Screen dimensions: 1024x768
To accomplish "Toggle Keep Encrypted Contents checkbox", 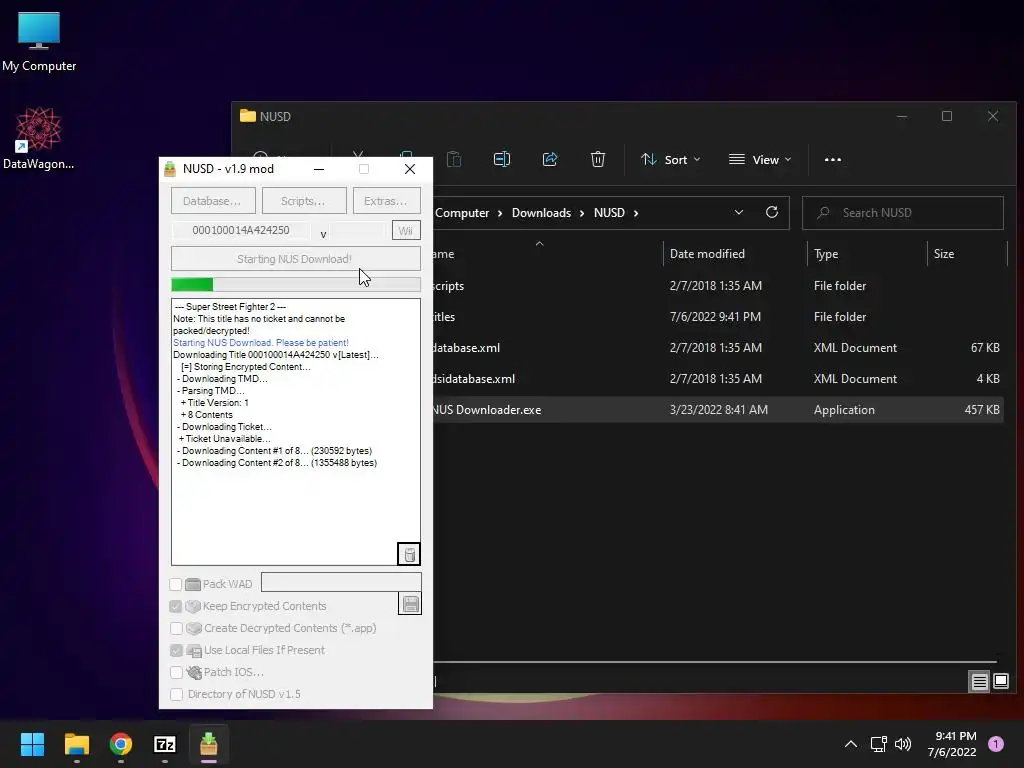I will [x=176, y=606].
